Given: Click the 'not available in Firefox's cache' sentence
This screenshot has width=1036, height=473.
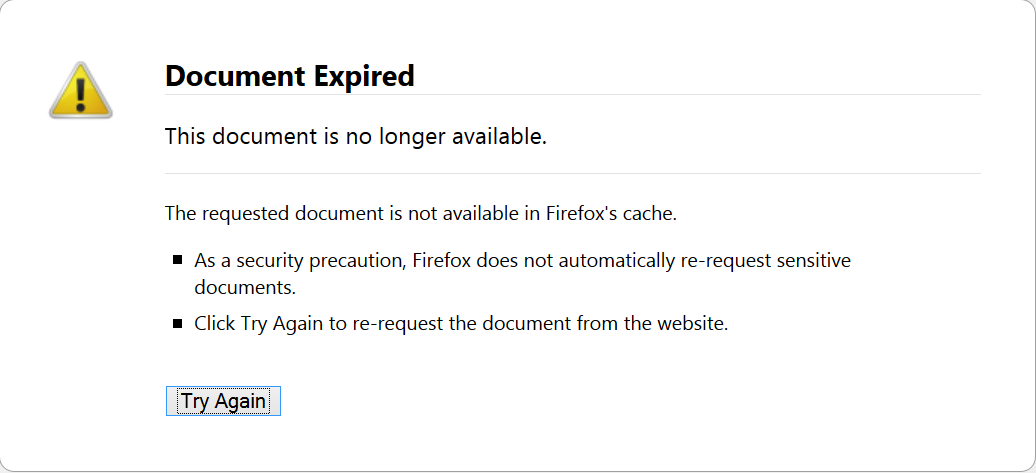Looking at the screenshot, I should coord(421,214).
